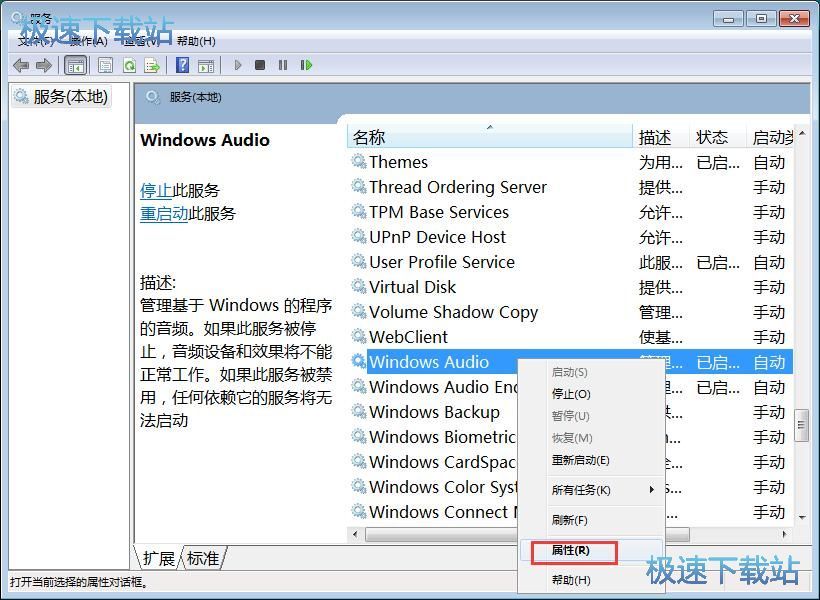Open the 帮助(H) menu in the menu bar
The width and height of the screenshot is (820, 600).
click(x=196, y=41)
